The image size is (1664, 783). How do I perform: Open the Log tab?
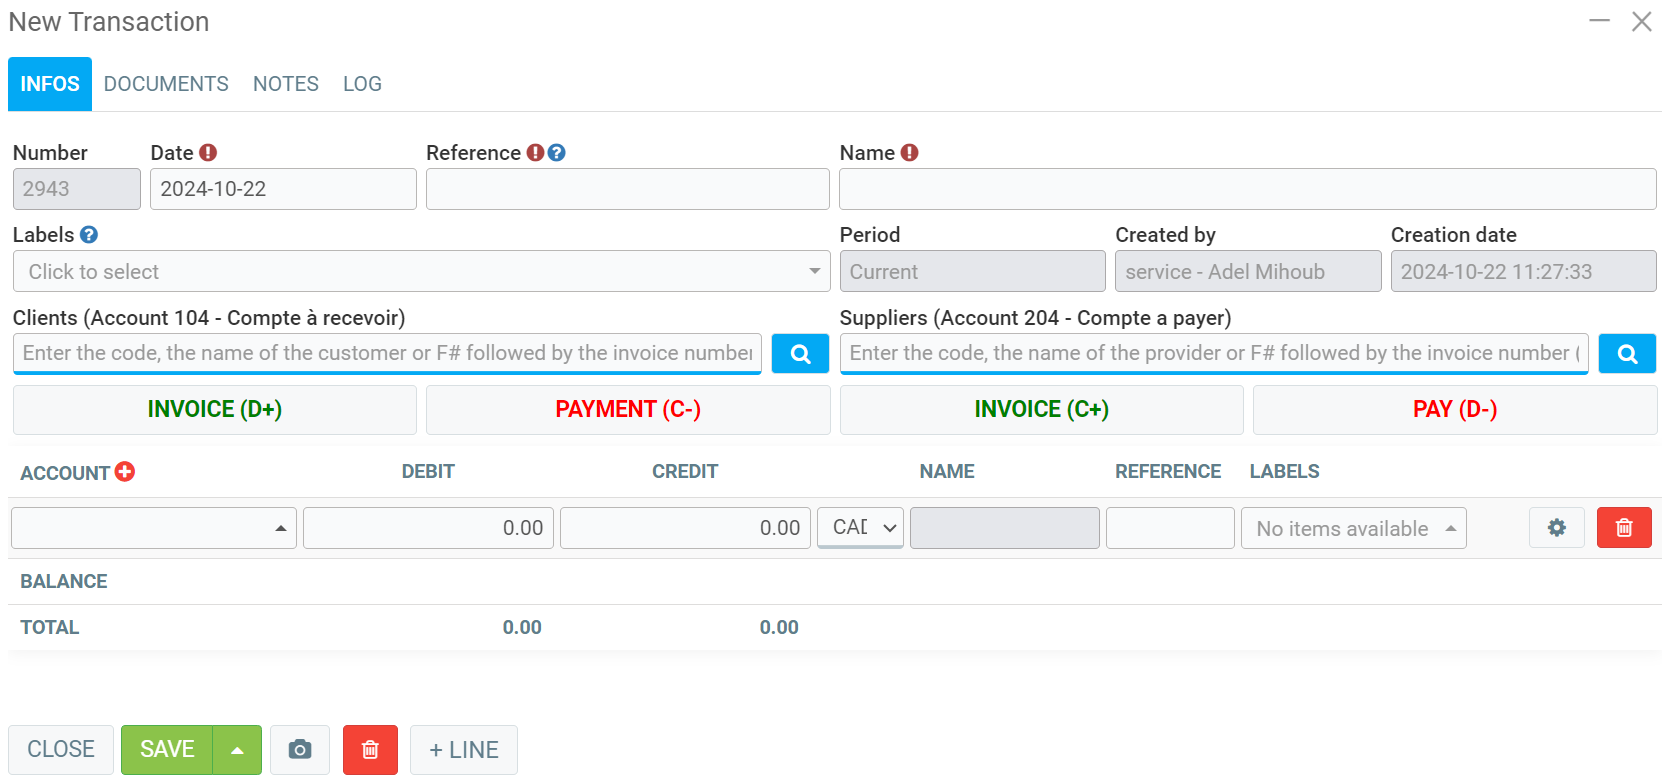coord(362,84)
